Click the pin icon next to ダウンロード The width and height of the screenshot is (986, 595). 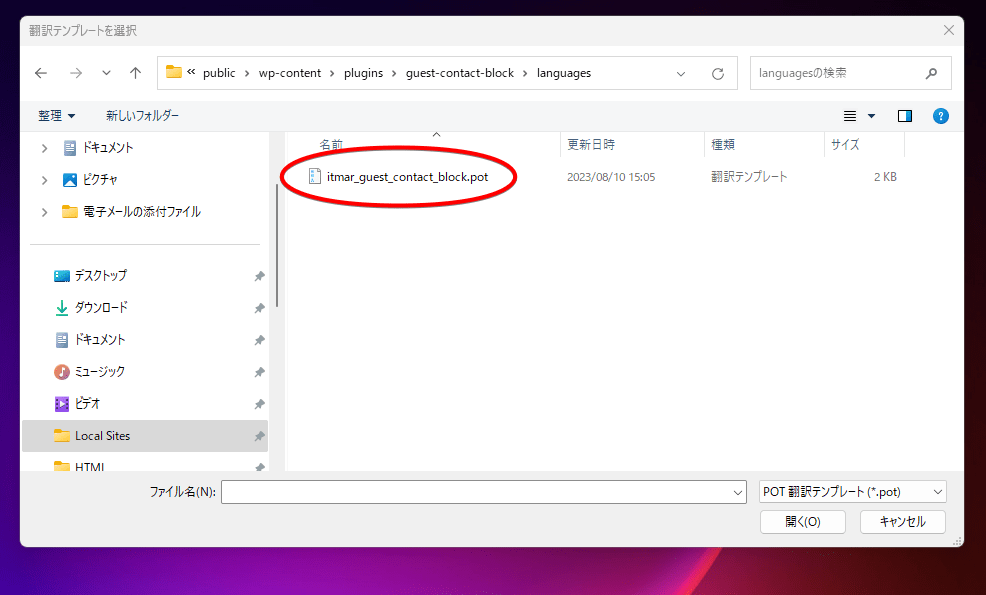[x=259, y=308]
